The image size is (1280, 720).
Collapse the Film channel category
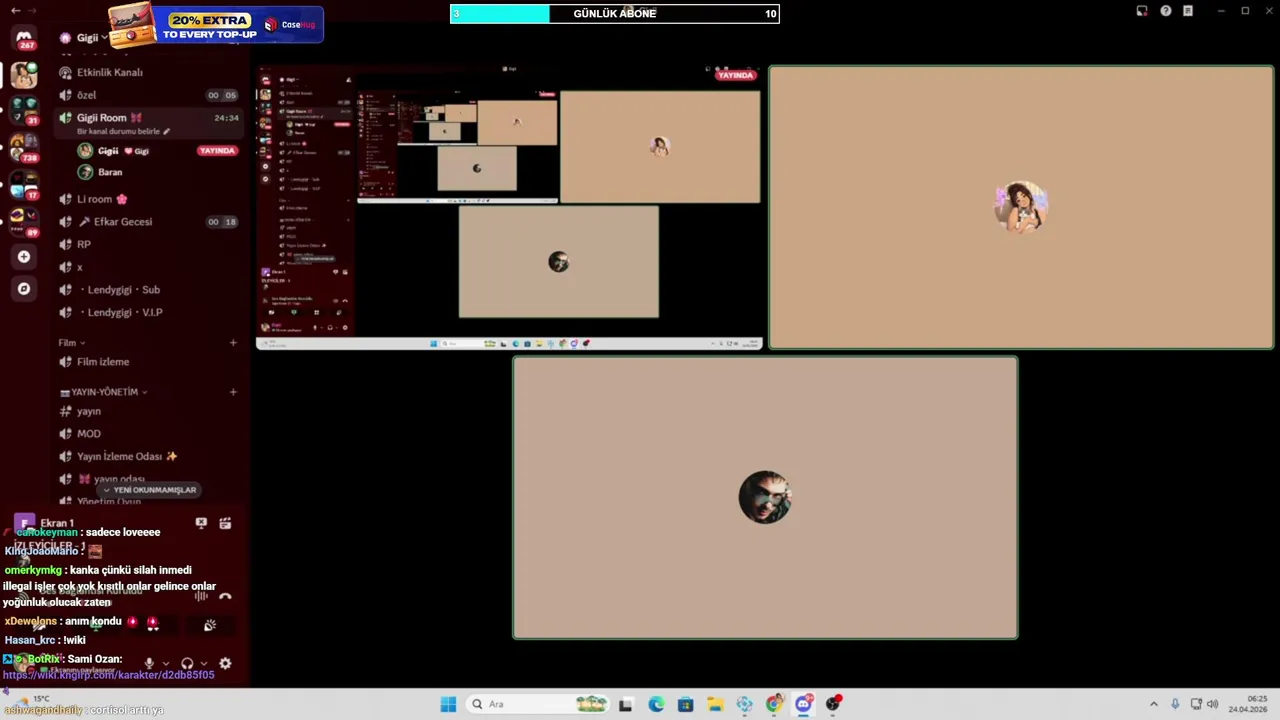[x=71, y=343]
